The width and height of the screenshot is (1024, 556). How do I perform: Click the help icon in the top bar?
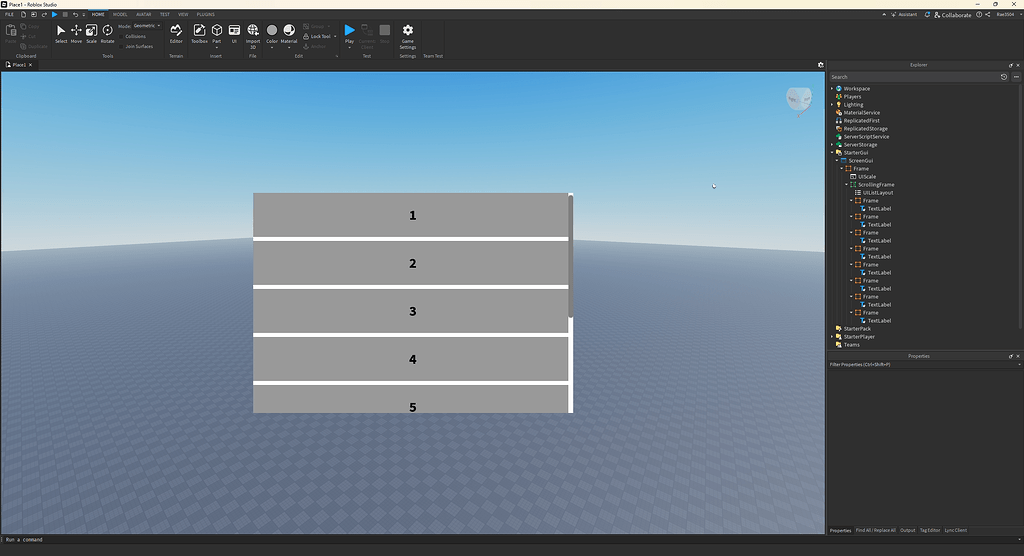pyautogui.click(x=979, y=14)
